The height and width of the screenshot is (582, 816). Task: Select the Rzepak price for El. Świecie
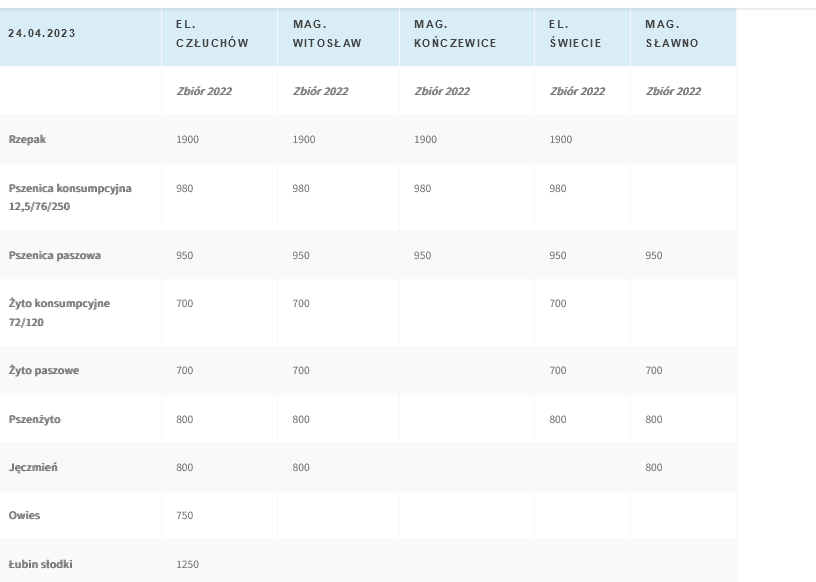[561, 139]
